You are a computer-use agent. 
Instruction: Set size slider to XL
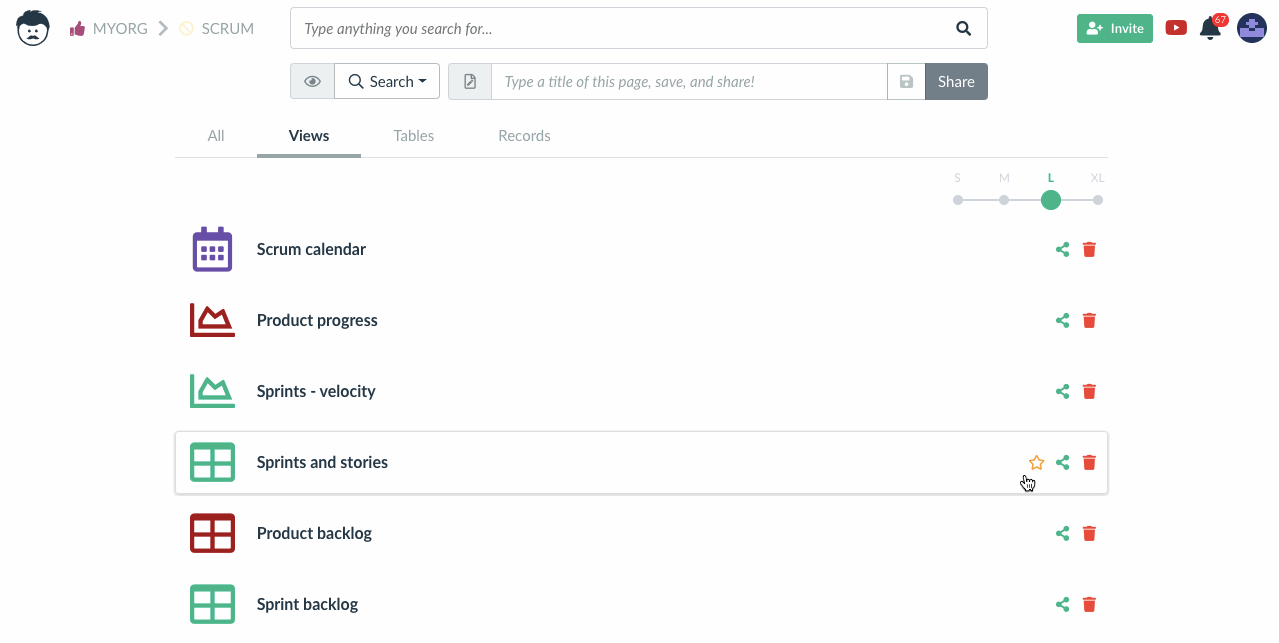pyautogui.click(x=1097, y=200)
